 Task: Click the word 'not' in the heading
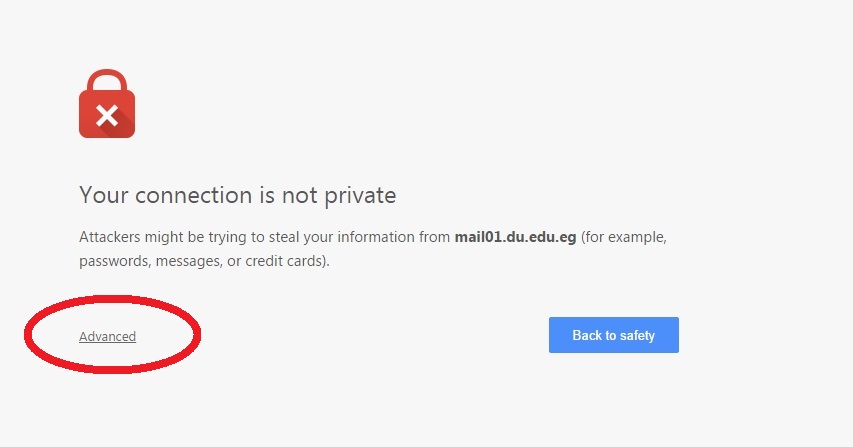(x=299, y=196)
